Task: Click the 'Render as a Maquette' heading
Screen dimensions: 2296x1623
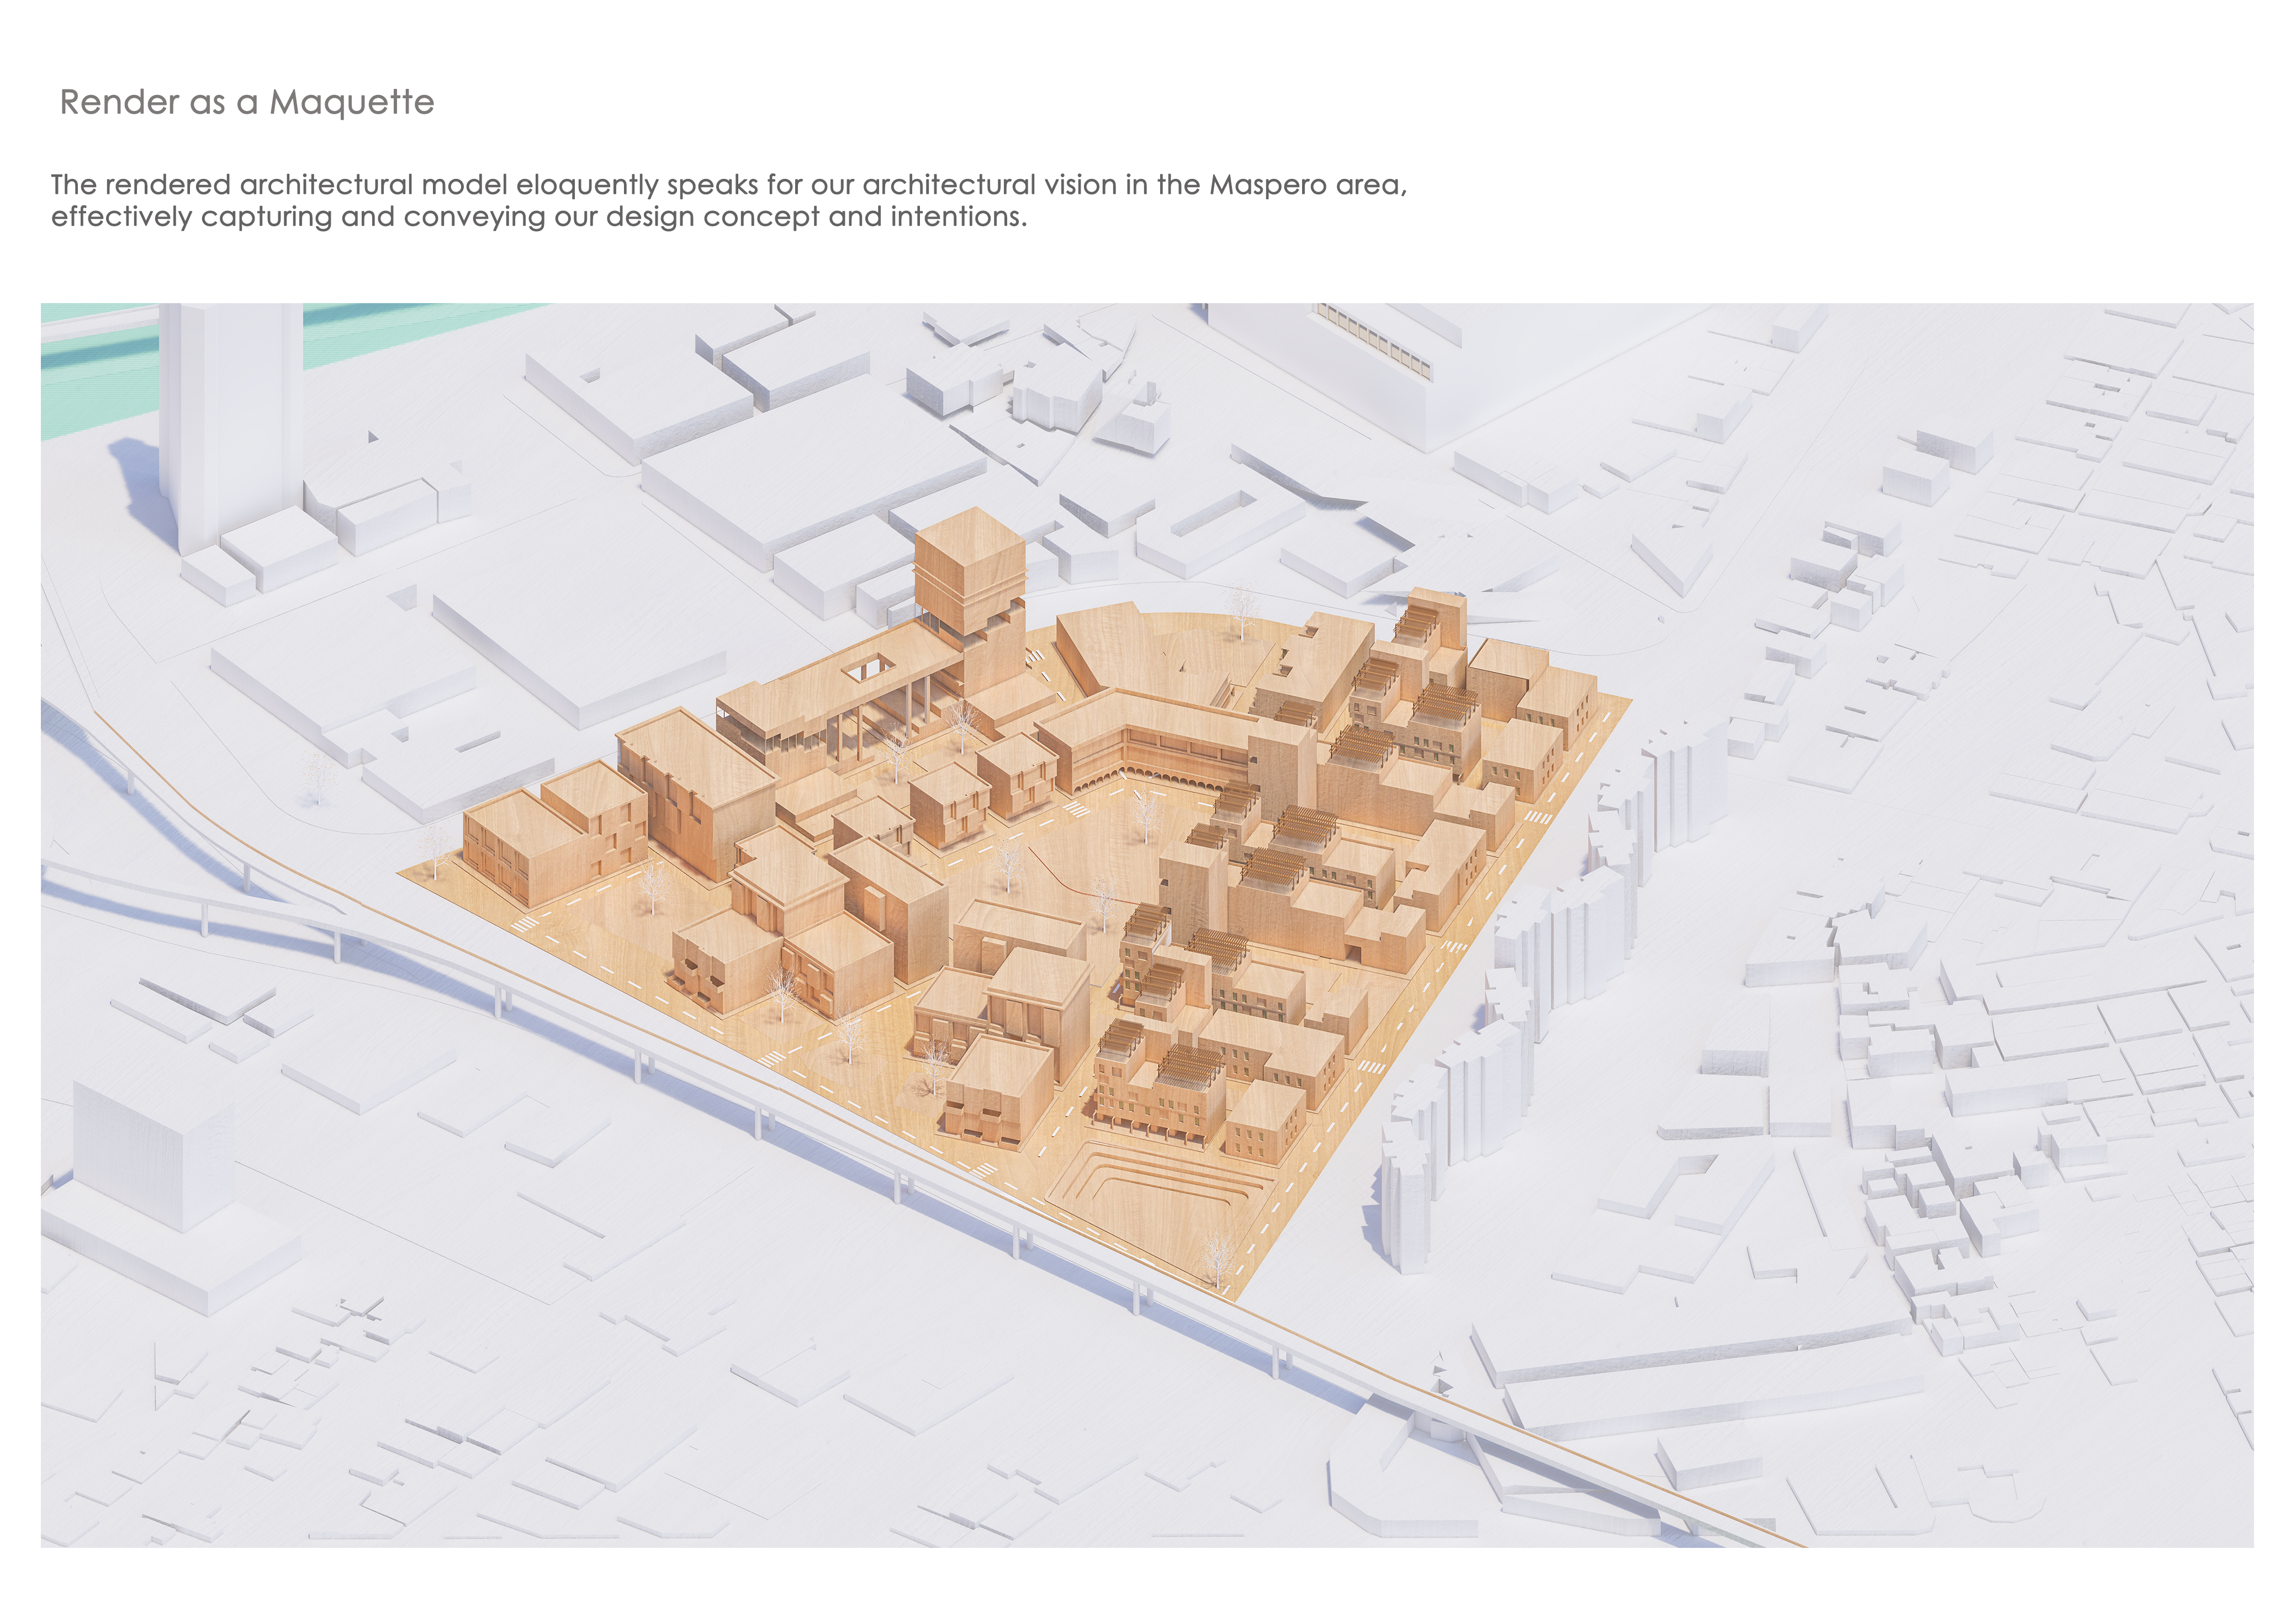Action: 247,102
